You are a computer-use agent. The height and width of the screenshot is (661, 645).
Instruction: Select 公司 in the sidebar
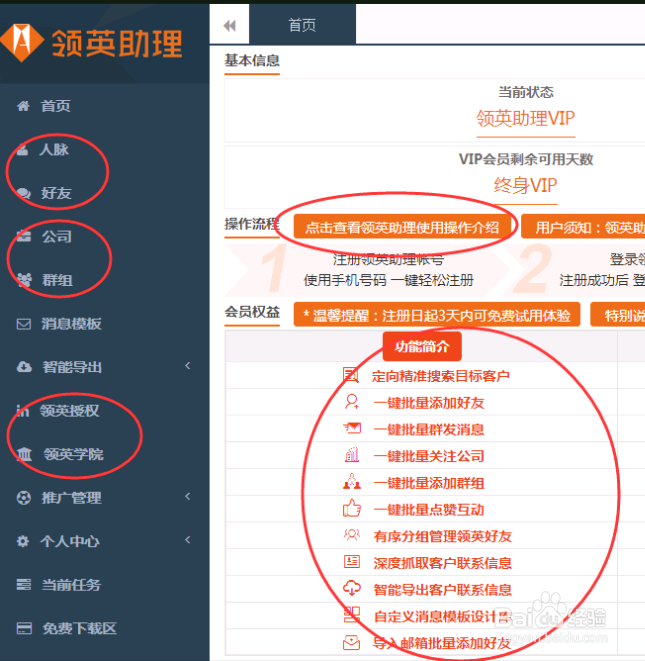(56, 236)
